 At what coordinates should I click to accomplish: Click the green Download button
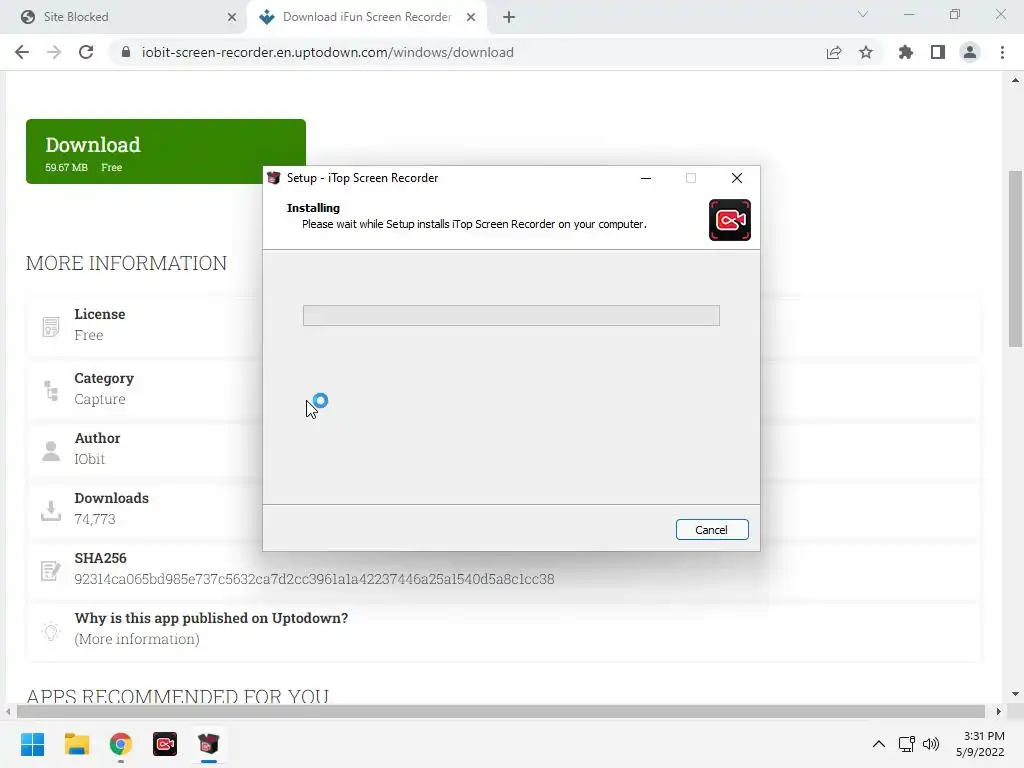(x=166, y=152)
